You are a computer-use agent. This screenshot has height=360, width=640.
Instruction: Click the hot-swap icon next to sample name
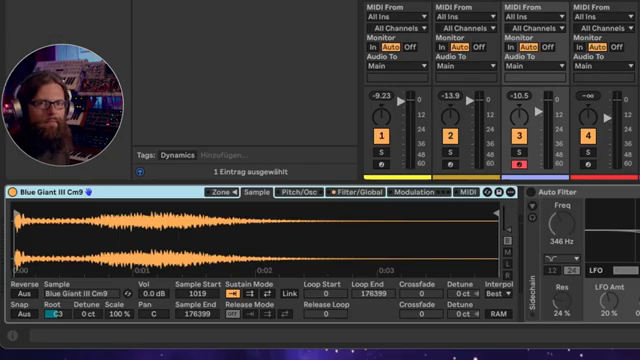(x=128, y=293)
